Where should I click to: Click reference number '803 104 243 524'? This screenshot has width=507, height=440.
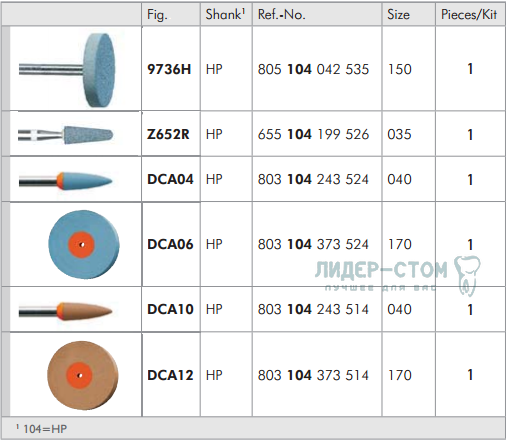point(313,179)
